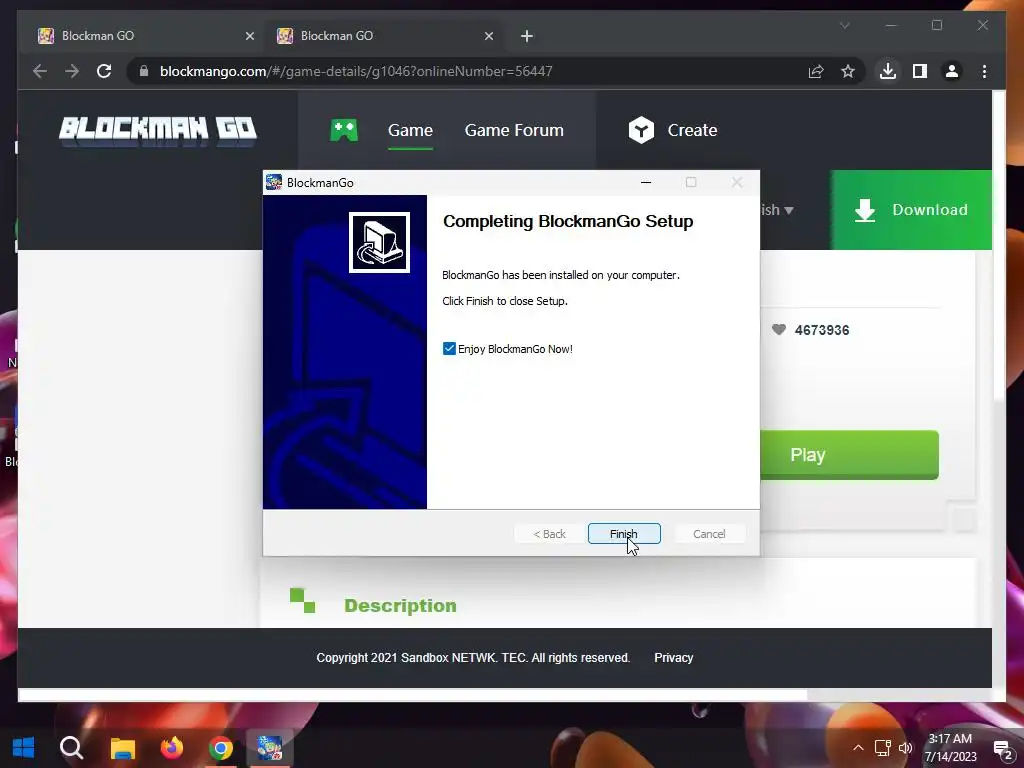Select the second Blockman GO tab
The height and width of the screenshot is (768, 1024).
(x=385, y=36)
